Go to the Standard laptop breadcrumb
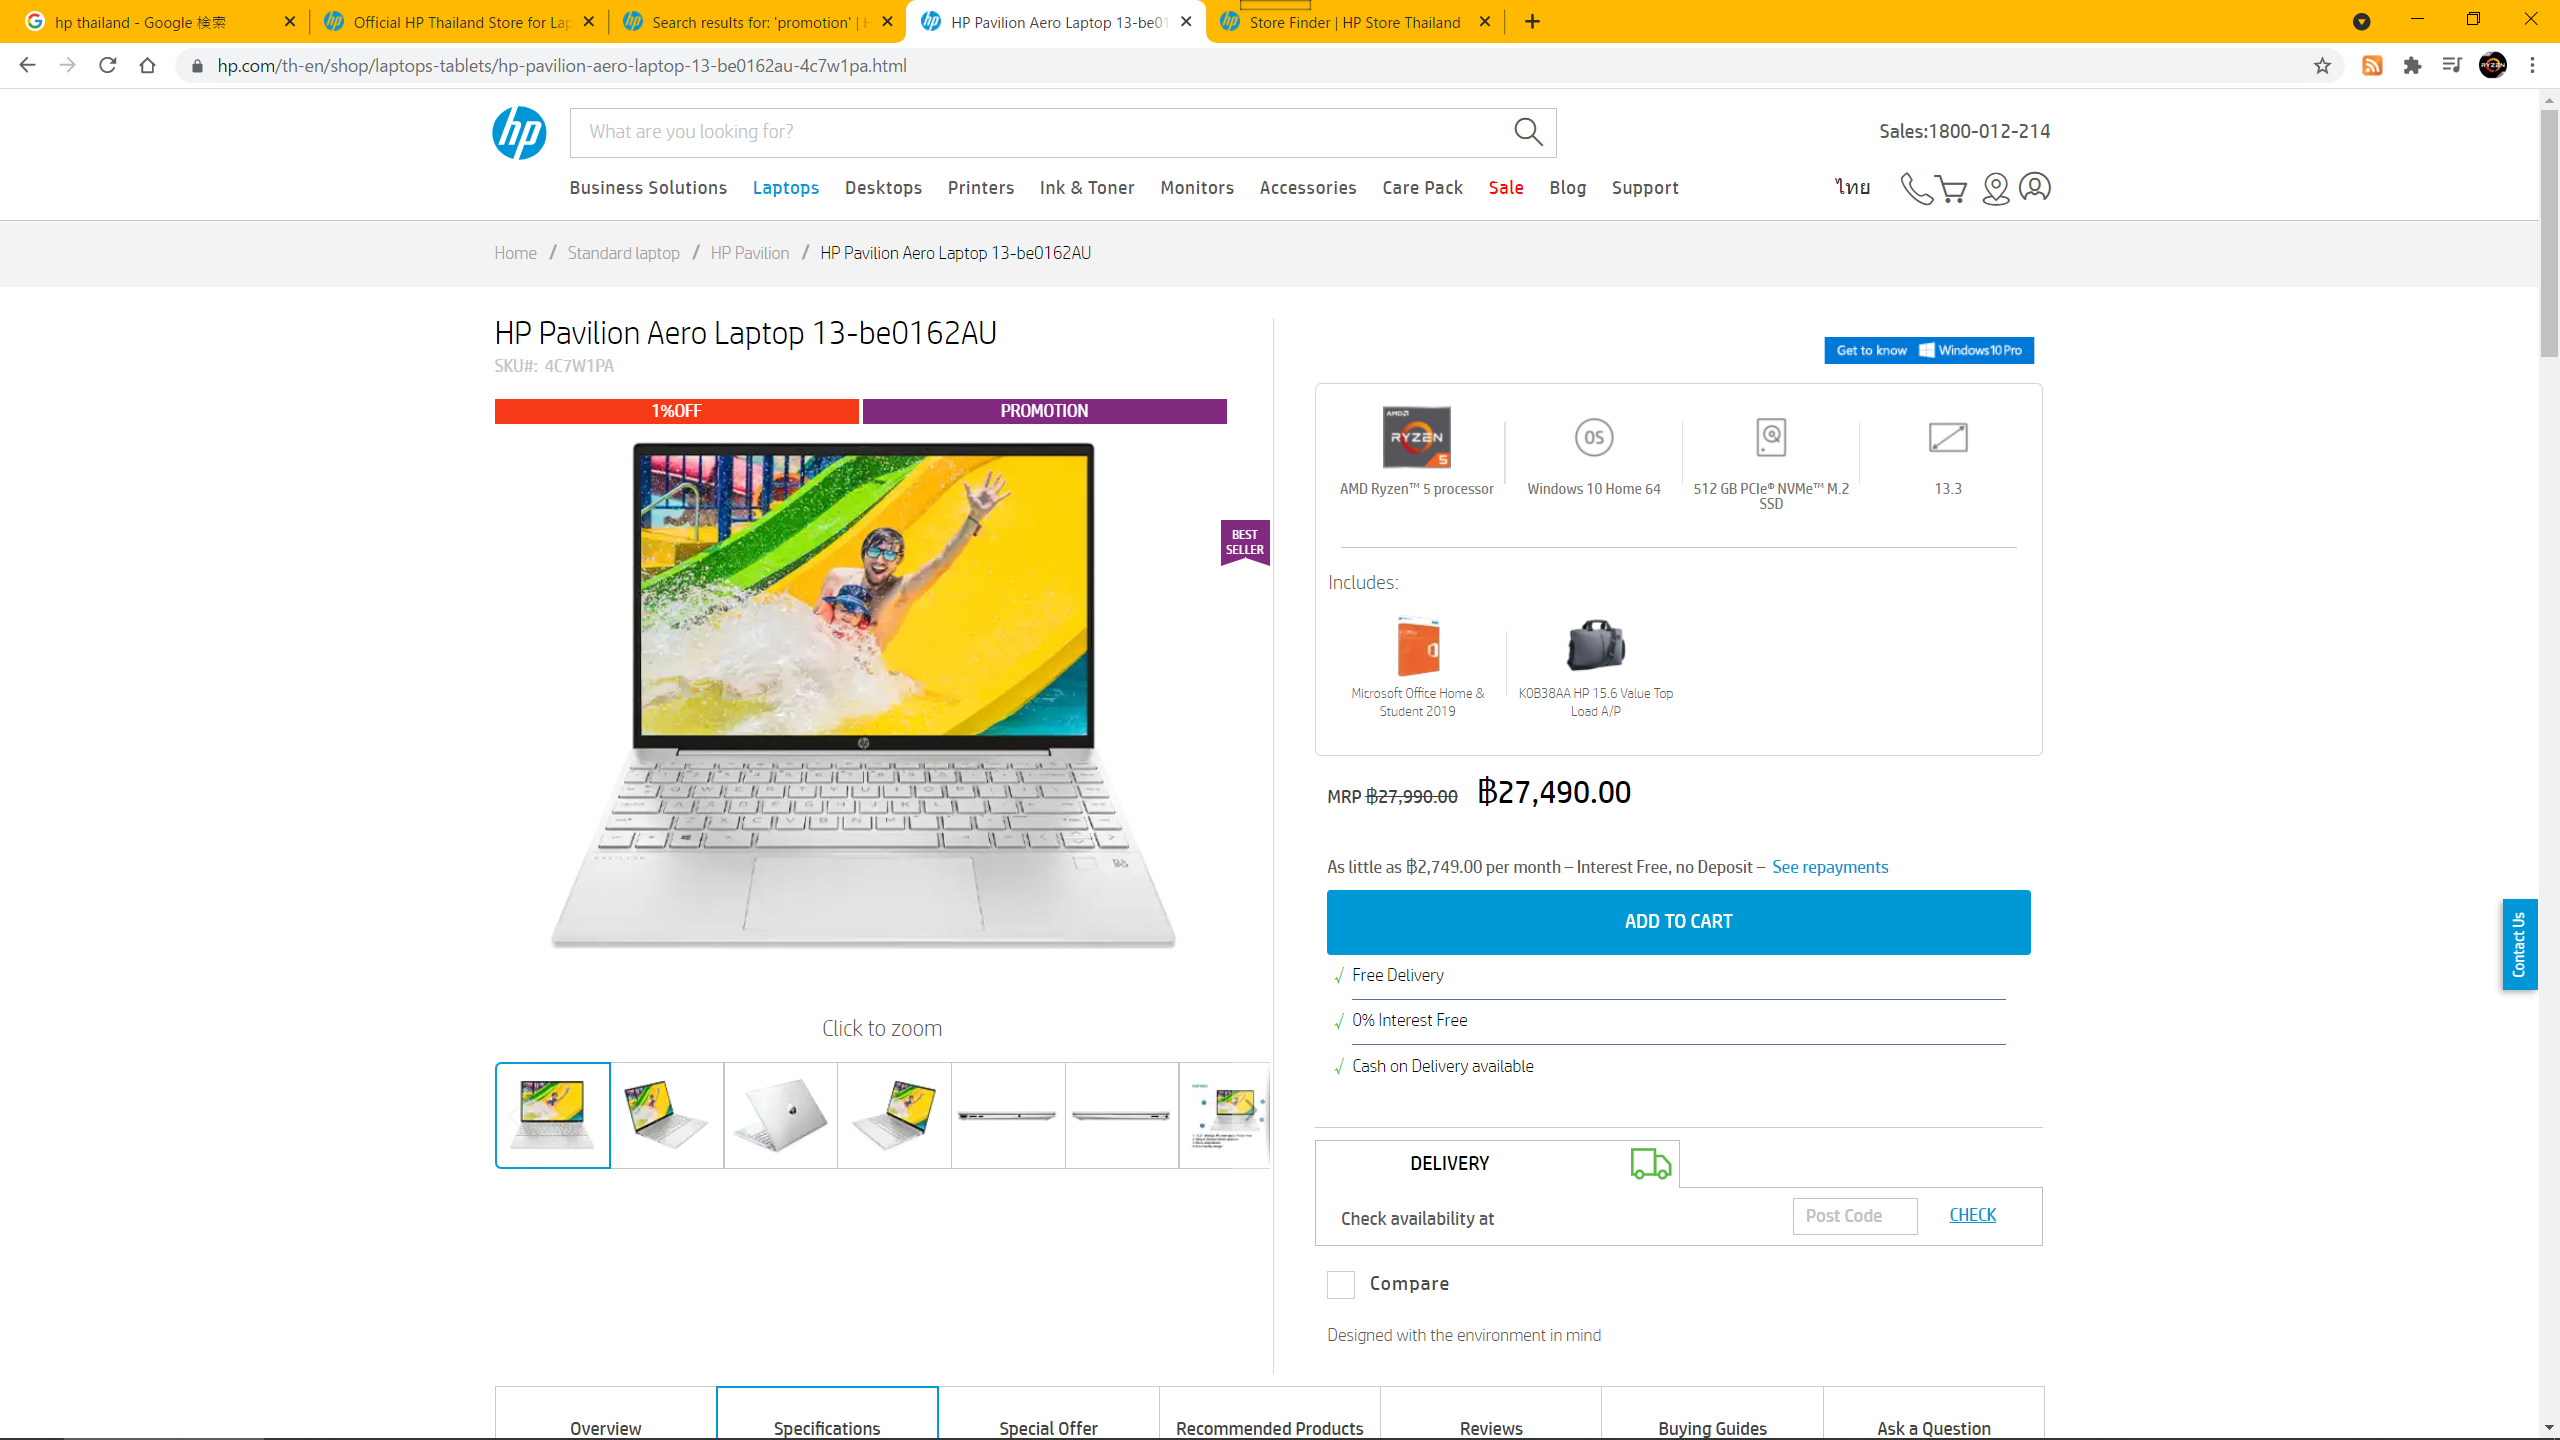This screenshot has height=1440, width=2560. point(623,253)
